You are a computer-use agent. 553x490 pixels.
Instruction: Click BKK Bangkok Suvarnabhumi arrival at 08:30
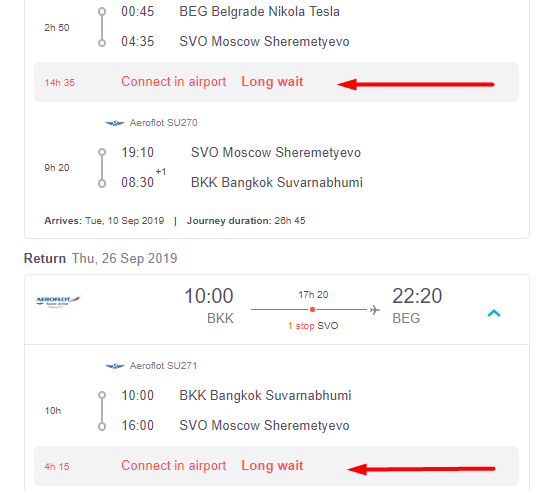point(276,183)
